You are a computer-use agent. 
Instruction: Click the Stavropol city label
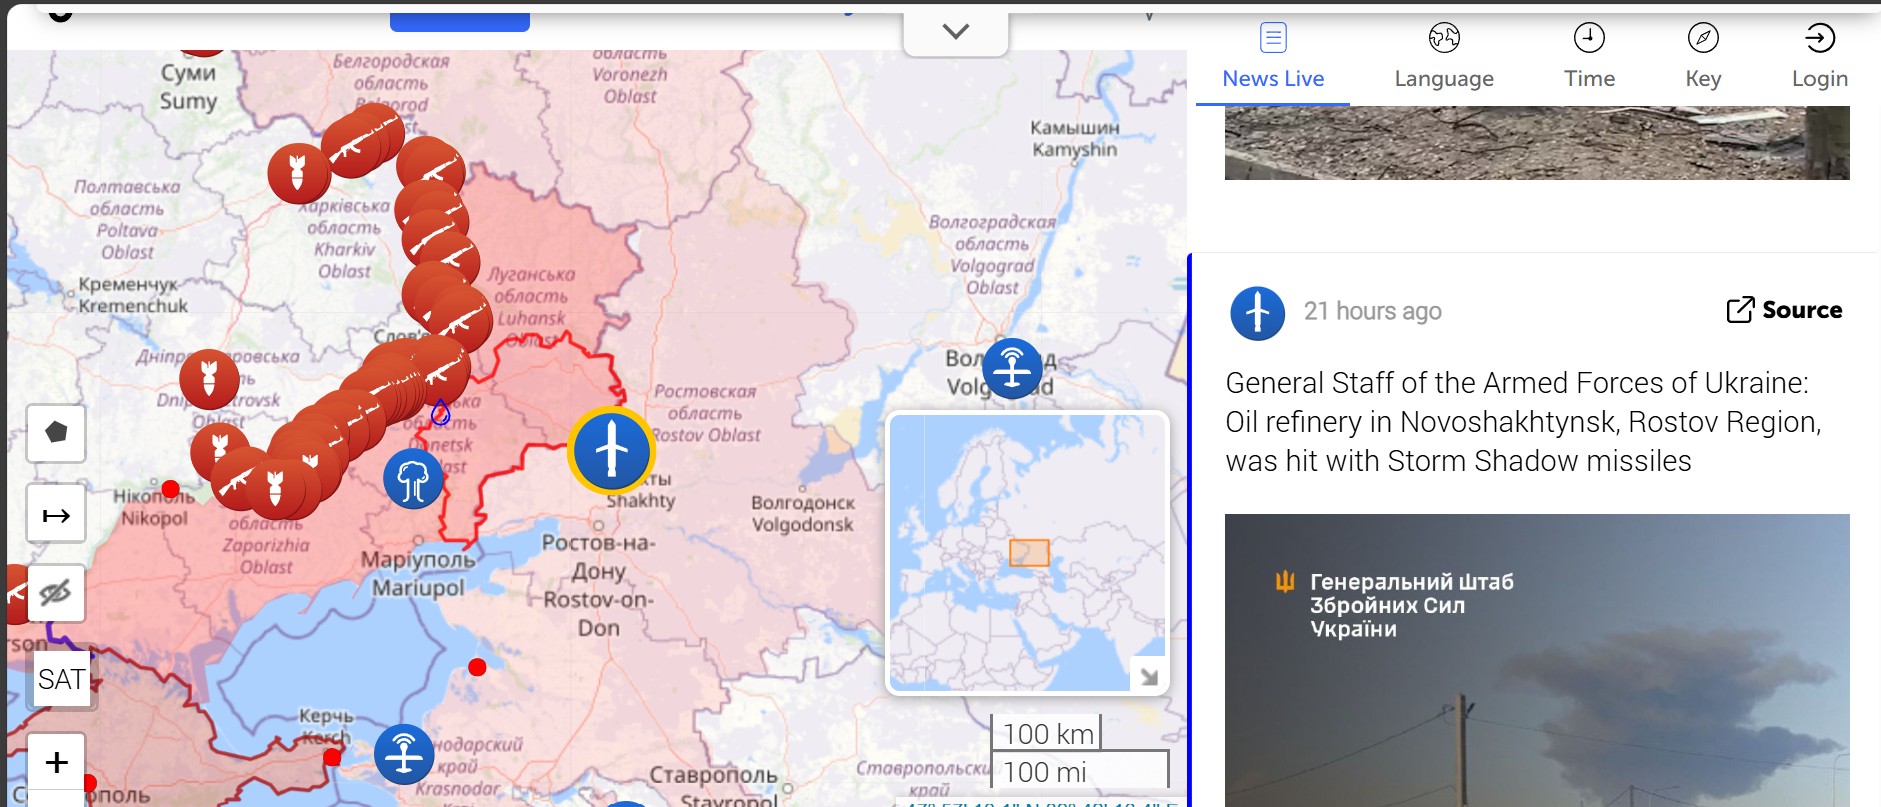click(714, 787)
